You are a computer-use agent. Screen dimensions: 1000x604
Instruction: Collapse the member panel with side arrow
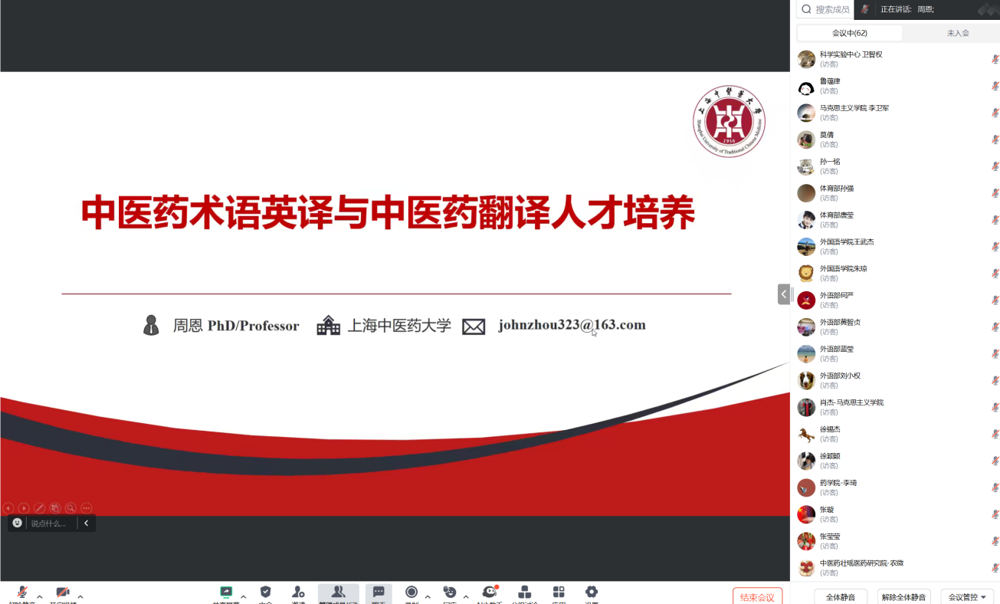coord(784,294)
